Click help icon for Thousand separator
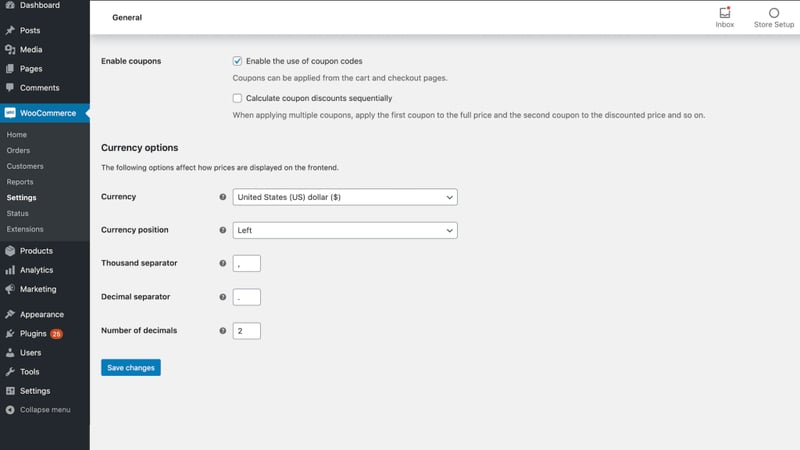The image size is (800, 450). tap(222, 263)
